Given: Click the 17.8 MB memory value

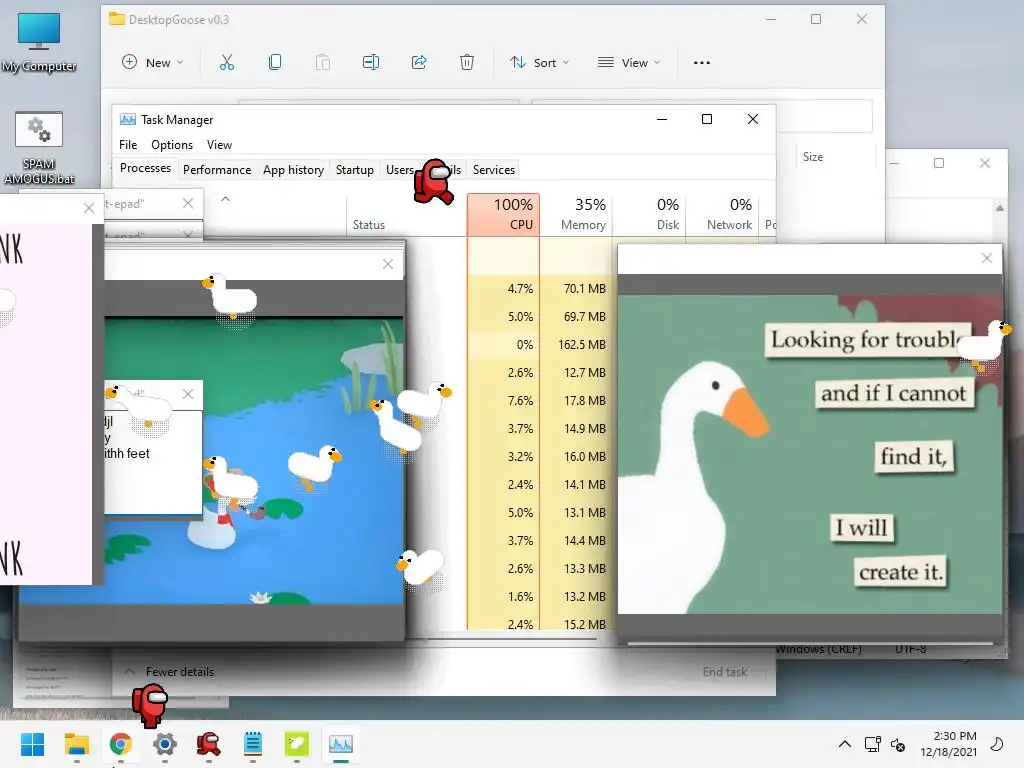Looking at the screenshot, I should (584, 400).
